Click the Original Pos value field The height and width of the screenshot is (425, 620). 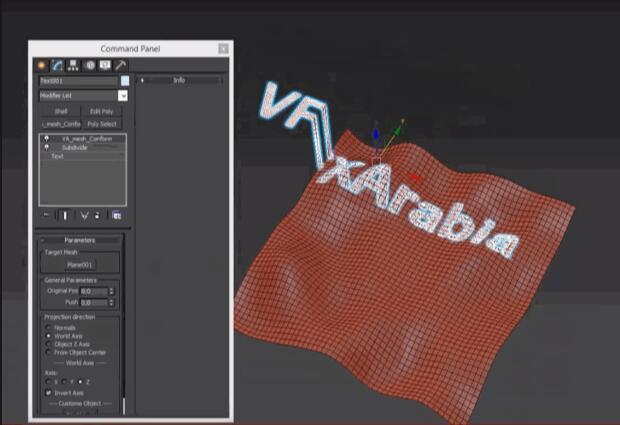click(x=94, y=291)
